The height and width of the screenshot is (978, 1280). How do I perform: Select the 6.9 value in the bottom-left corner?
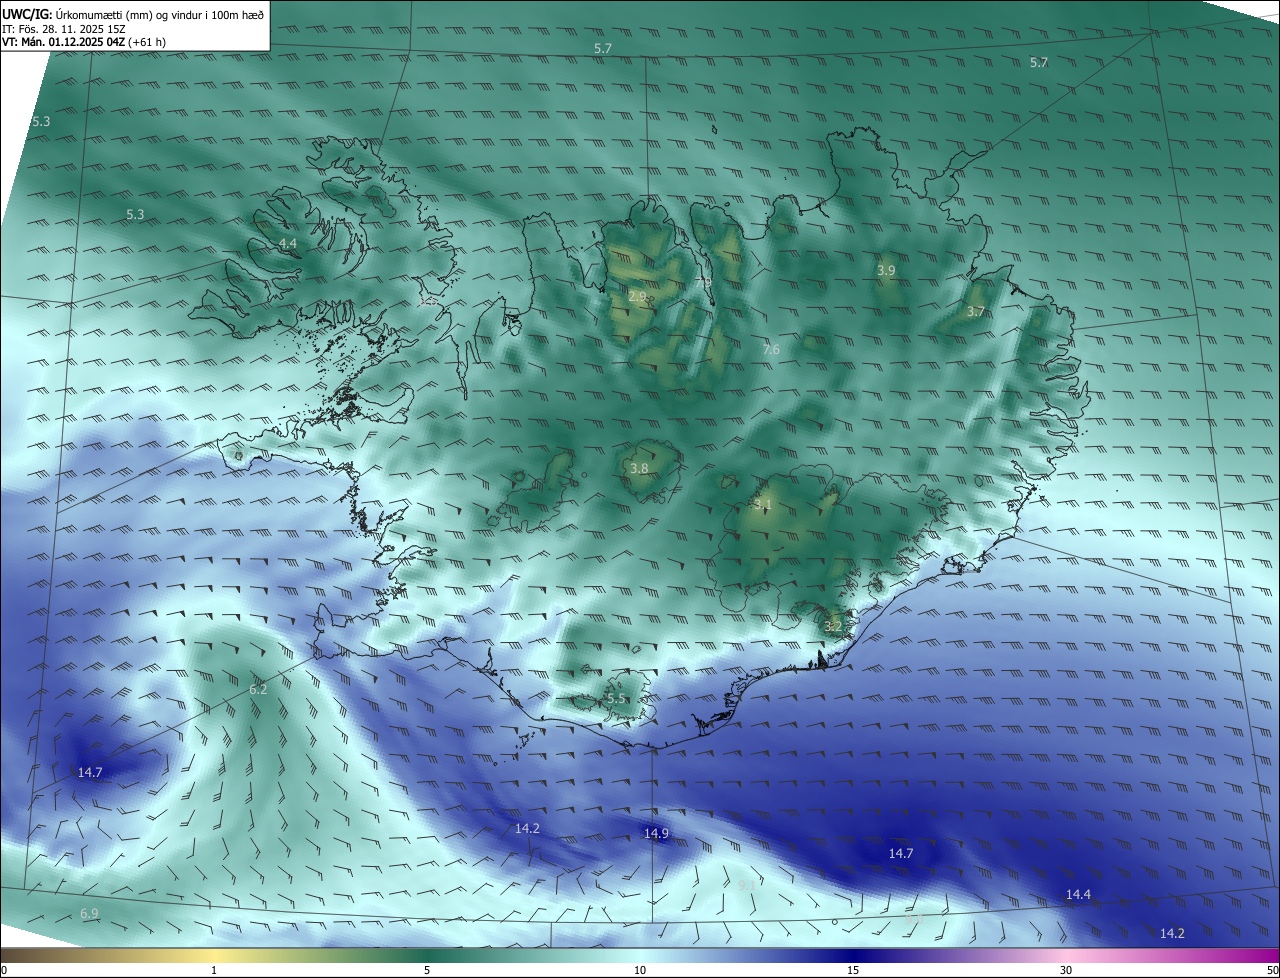pyautogui.click(x=89, y=914)
